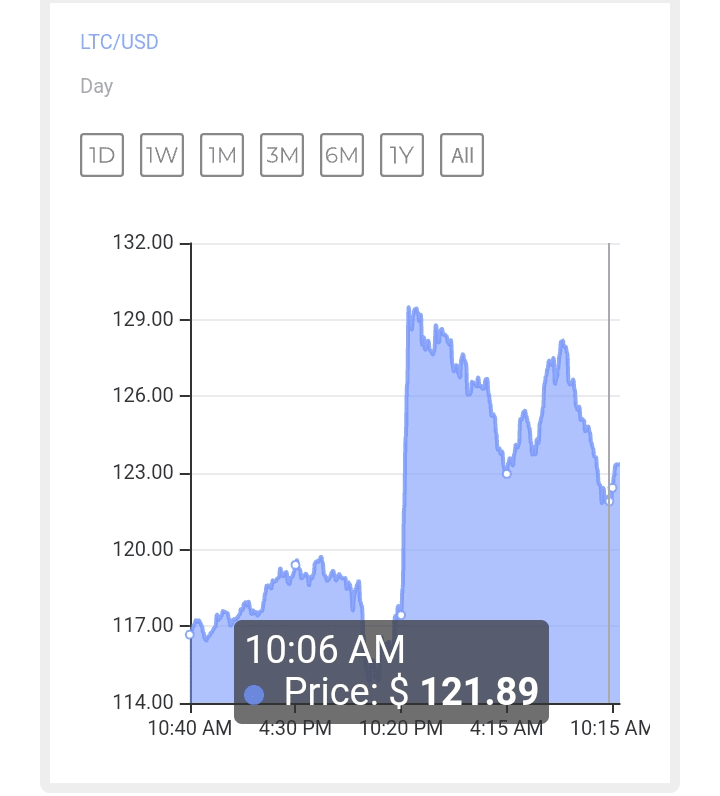Click data marker above 4:30 PM
This screenshot has height=796, width=720.
[x=295, y=565]
